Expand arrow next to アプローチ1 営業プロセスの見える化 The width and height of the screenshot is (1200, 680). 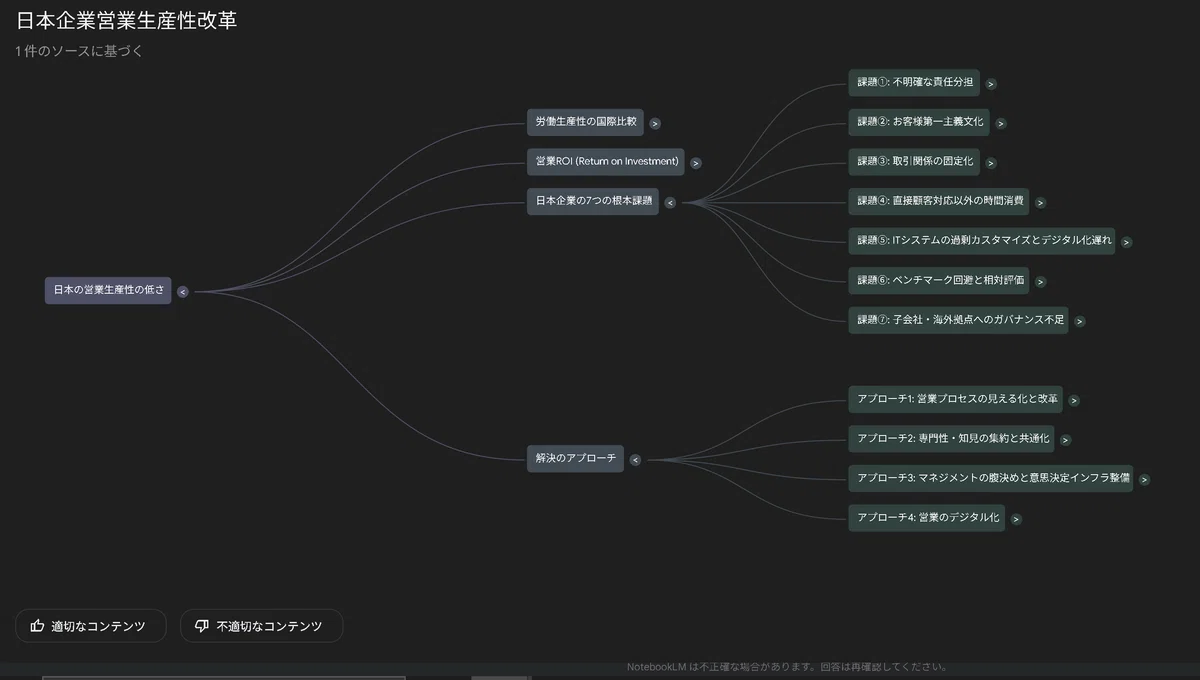pyautogui.click(x=1074, y=400)
